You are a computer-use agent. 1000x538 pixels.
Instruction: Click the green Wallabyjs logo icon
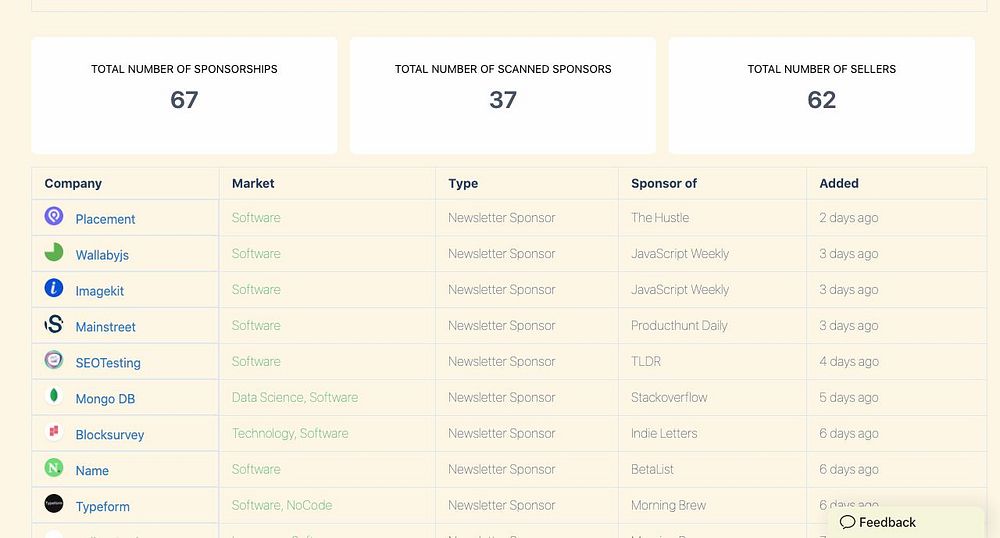(54, 252)
